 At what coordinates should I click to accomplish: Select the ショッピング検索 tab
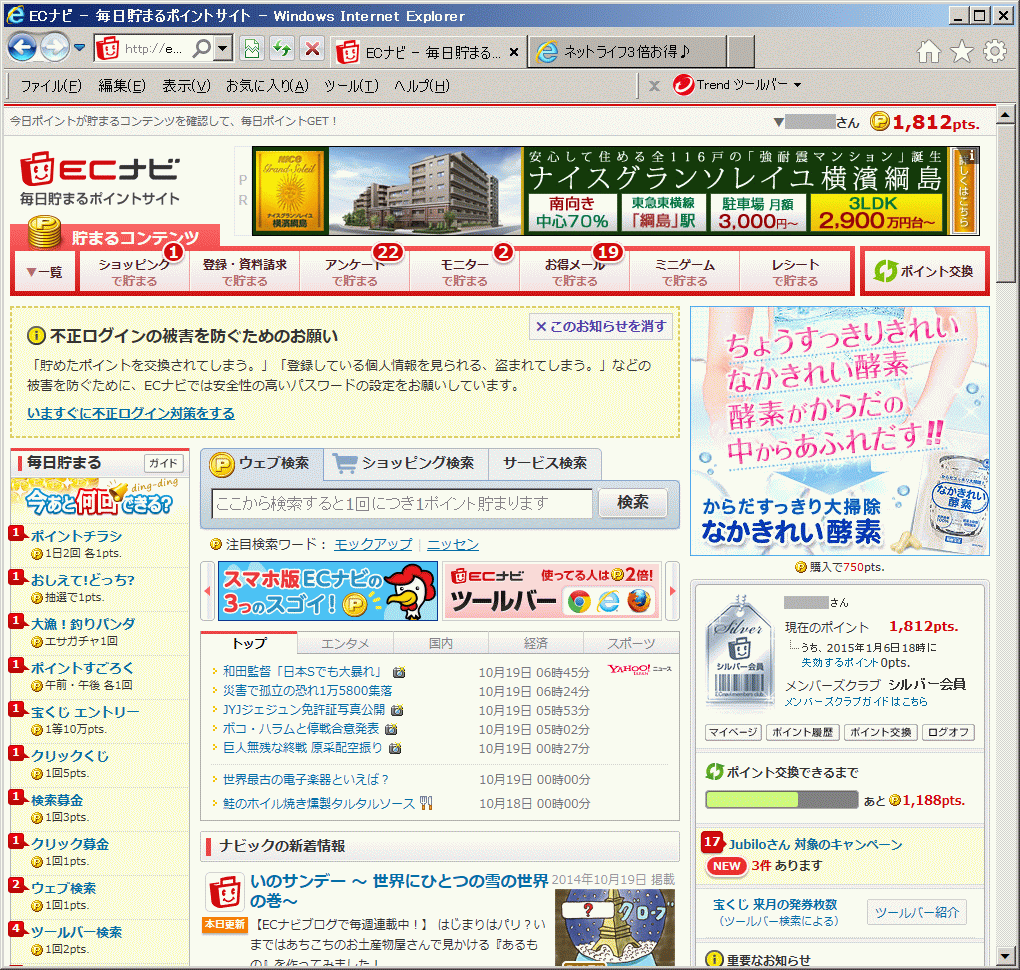pyautogui.click(x=405, y=463)
